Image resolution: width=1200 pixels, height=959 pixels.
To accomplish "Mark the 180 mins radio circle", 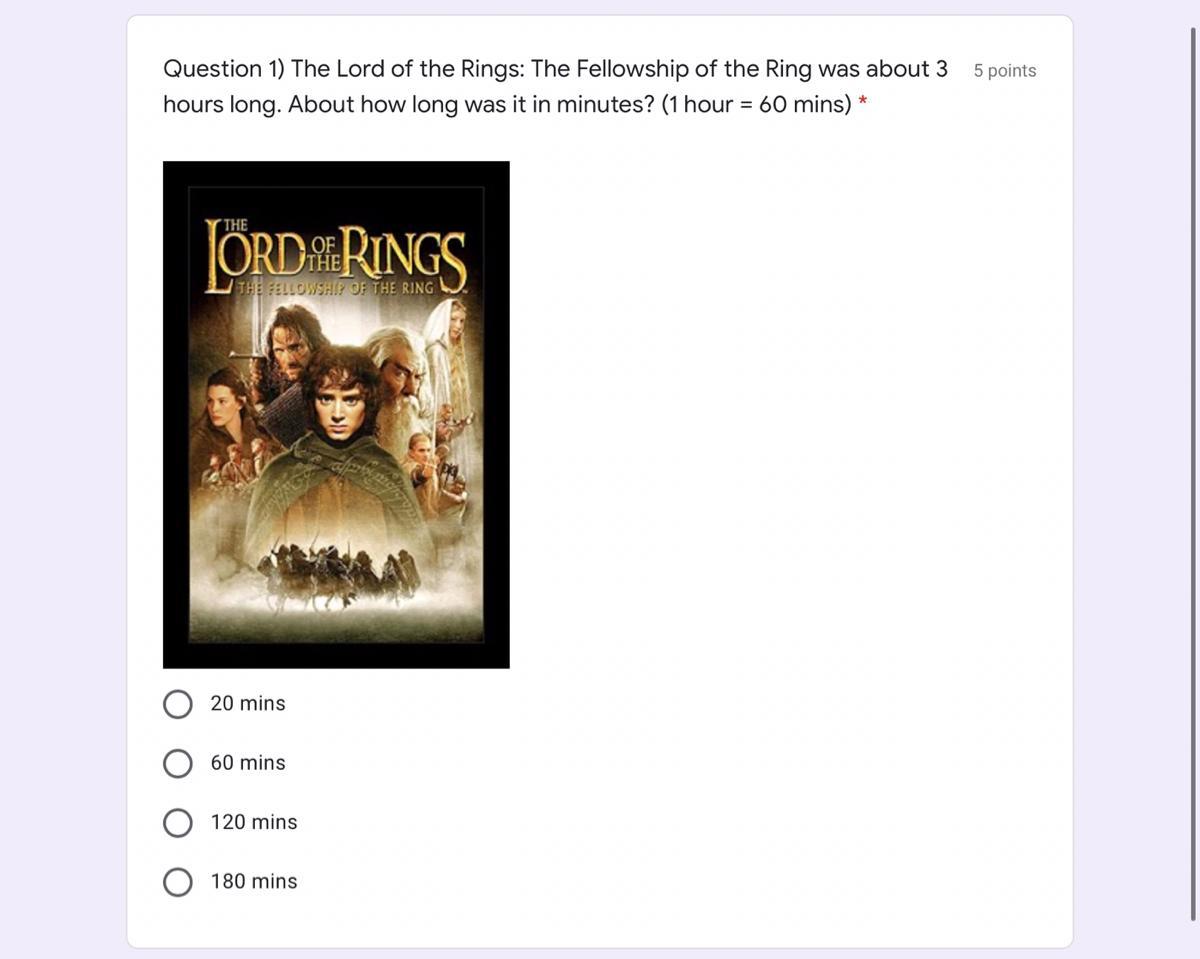I will click(x=178, y=882).
